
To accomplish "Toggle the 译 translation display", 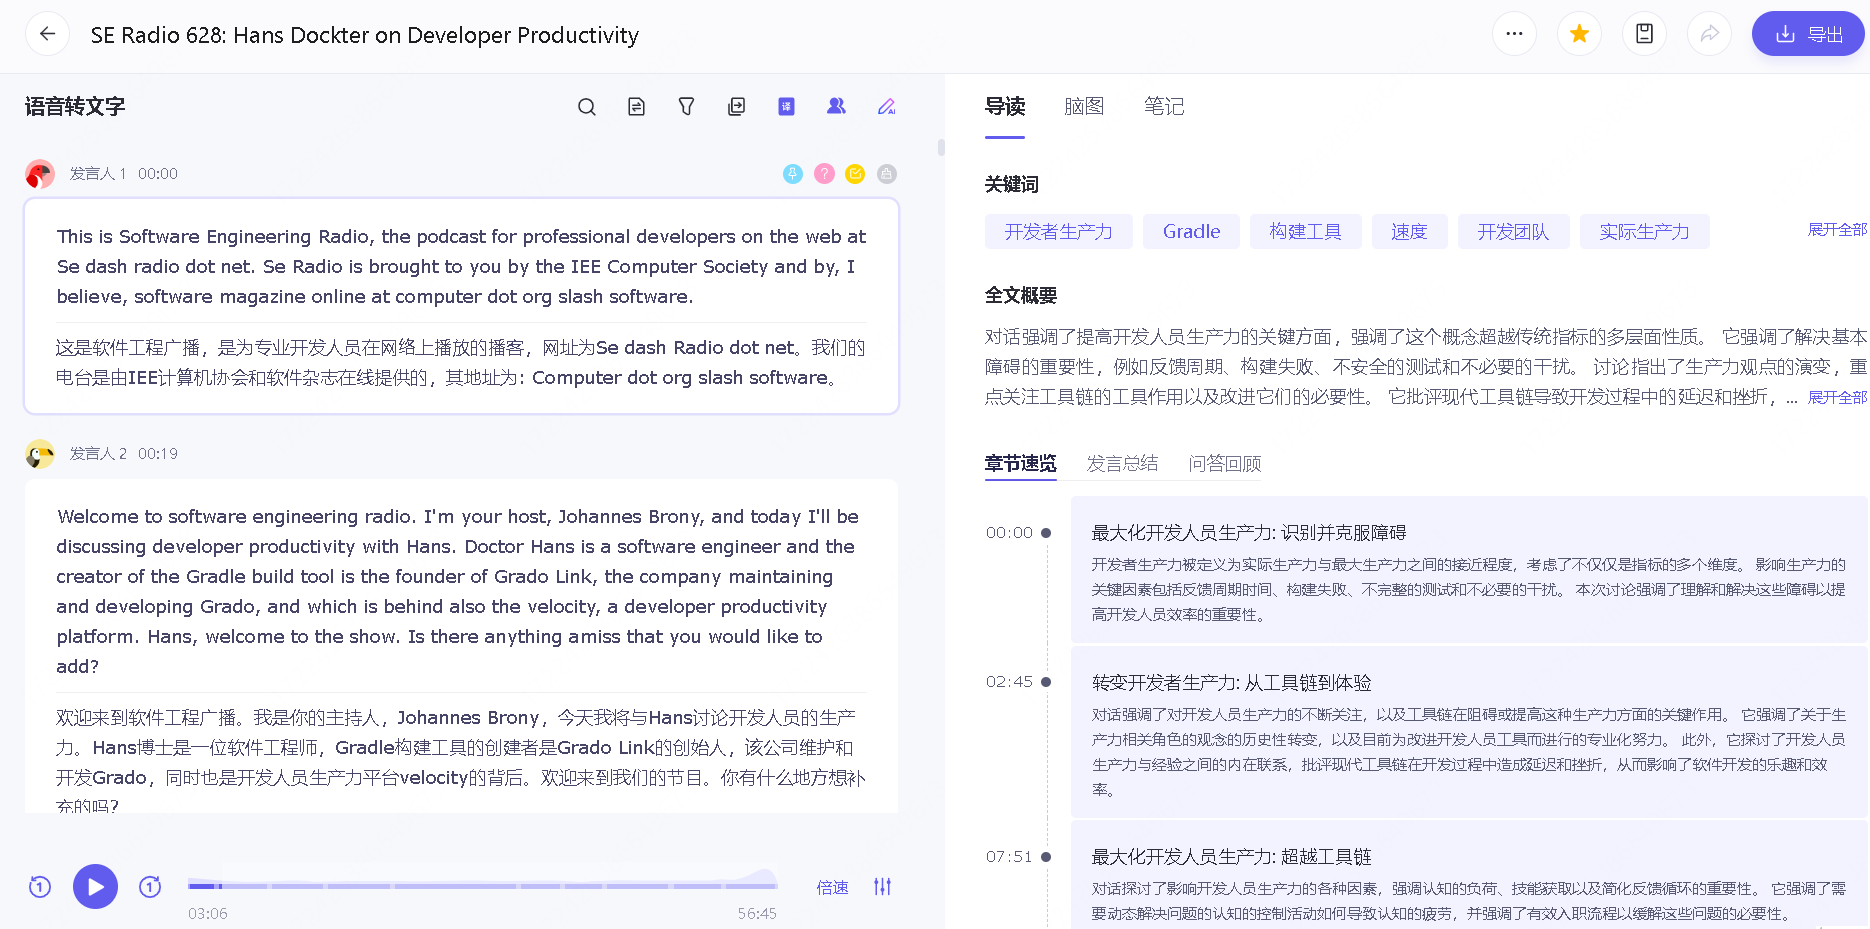I will 787,107.
